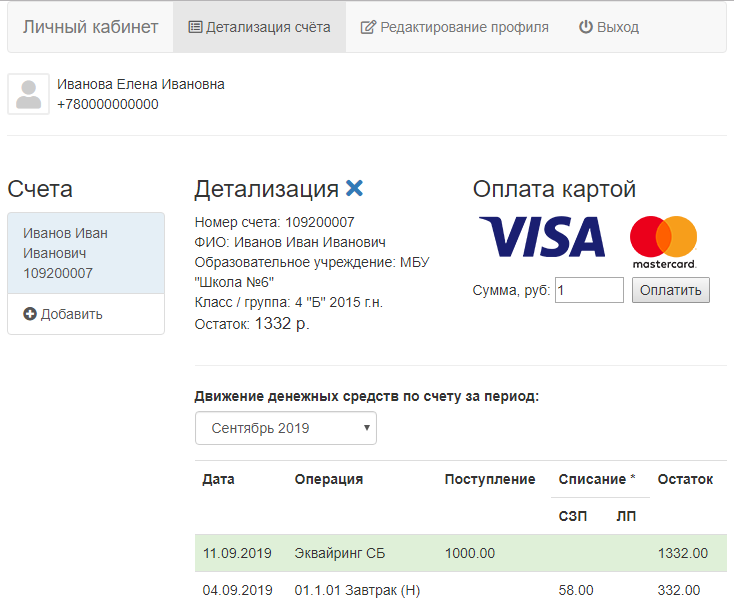
Task: Click the Остаток column header
Action: point(685,479)
